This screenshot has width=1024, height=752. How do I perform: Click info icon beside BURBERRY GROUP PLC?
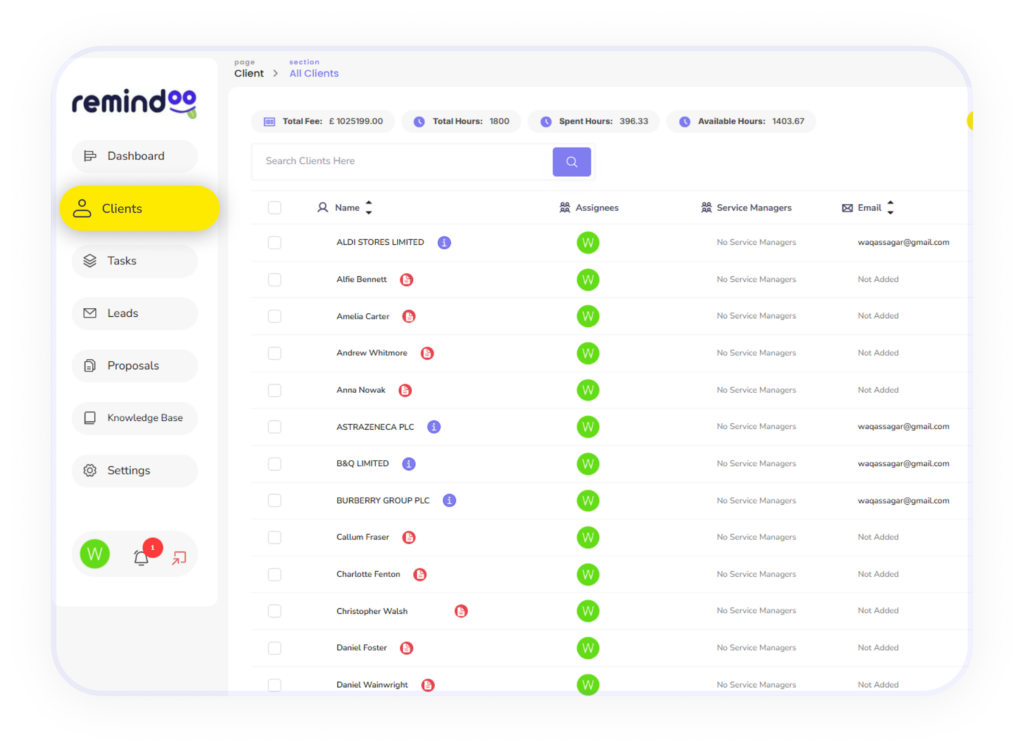[449, 501]
